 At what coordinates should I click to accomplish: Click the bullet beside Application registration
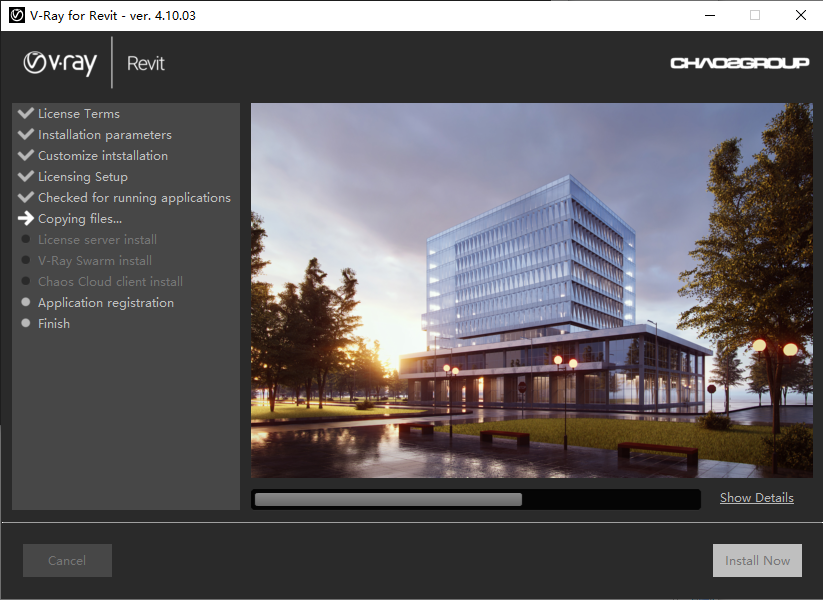click(x=25, y=302)
